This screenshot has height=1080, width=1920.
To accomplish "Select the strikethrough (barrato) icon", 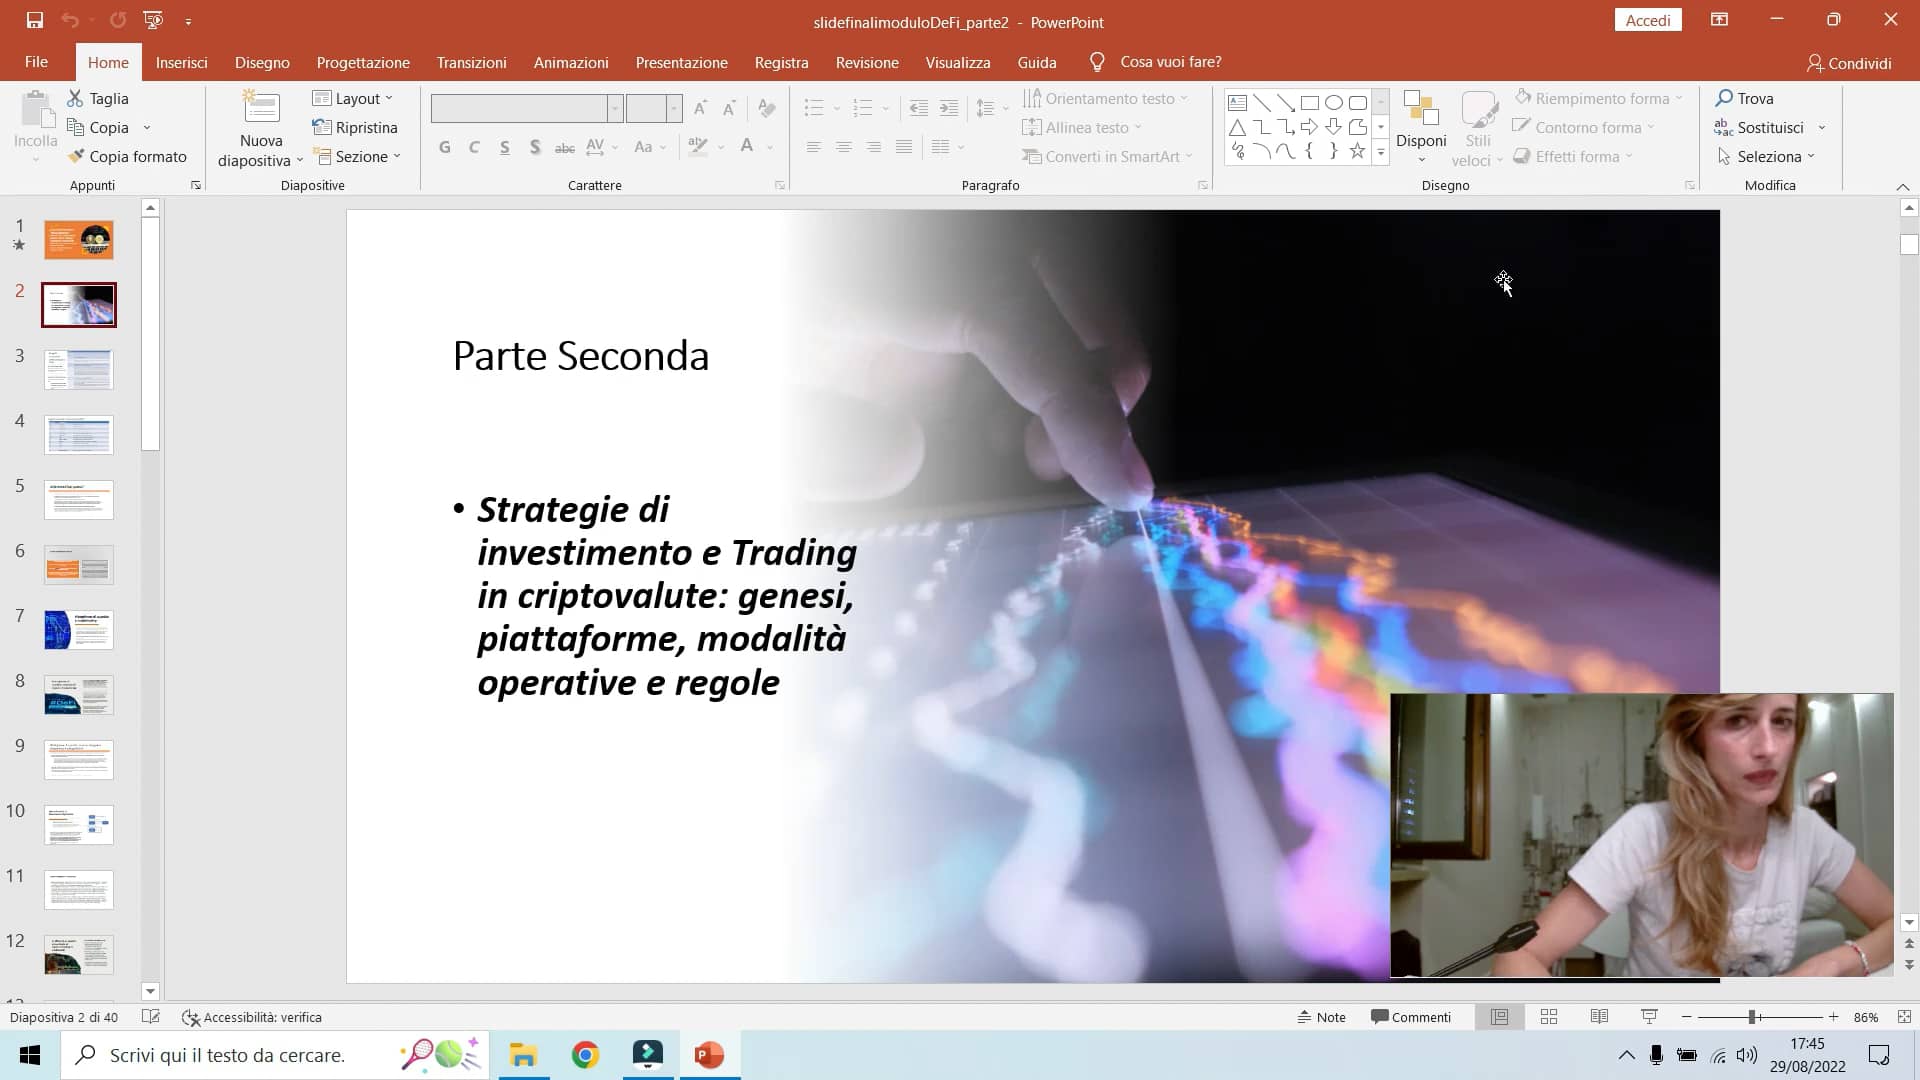I will click(564, 147).
